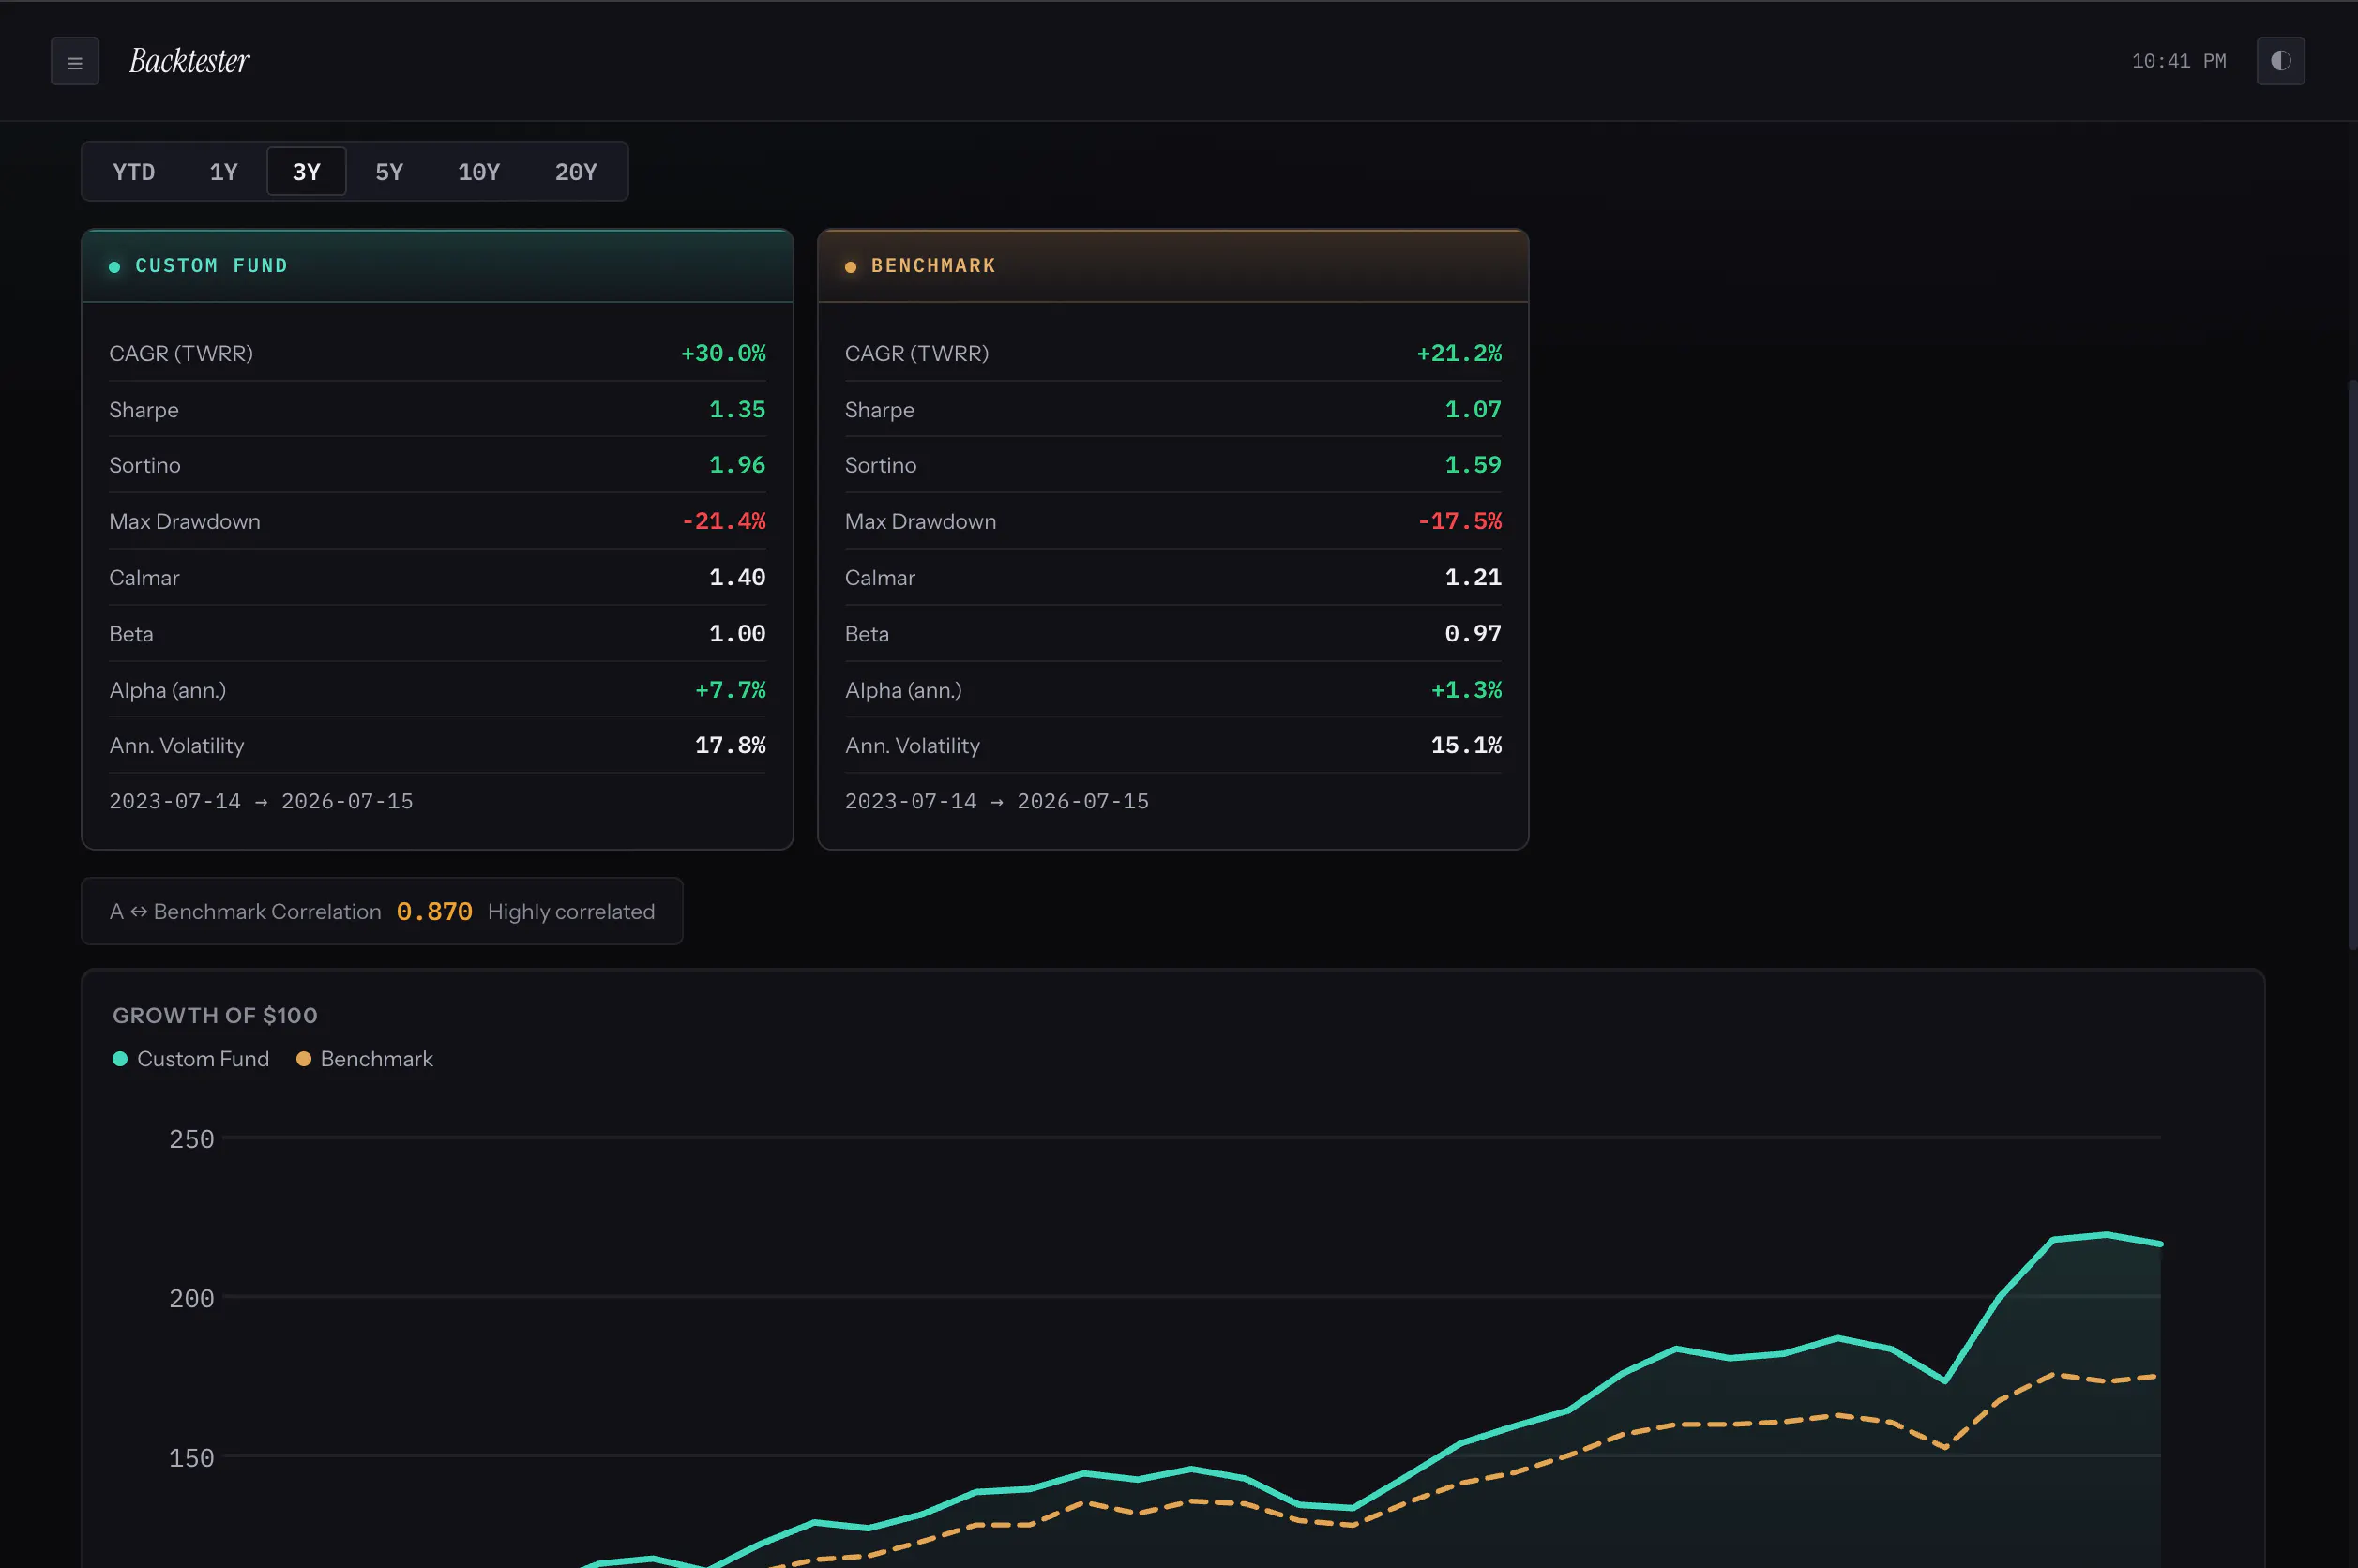This screenshot has height=1568, width=2358.
Task: Click Custom Fund Max Drawdown -21.4%
Action: (x=723, y=522)
